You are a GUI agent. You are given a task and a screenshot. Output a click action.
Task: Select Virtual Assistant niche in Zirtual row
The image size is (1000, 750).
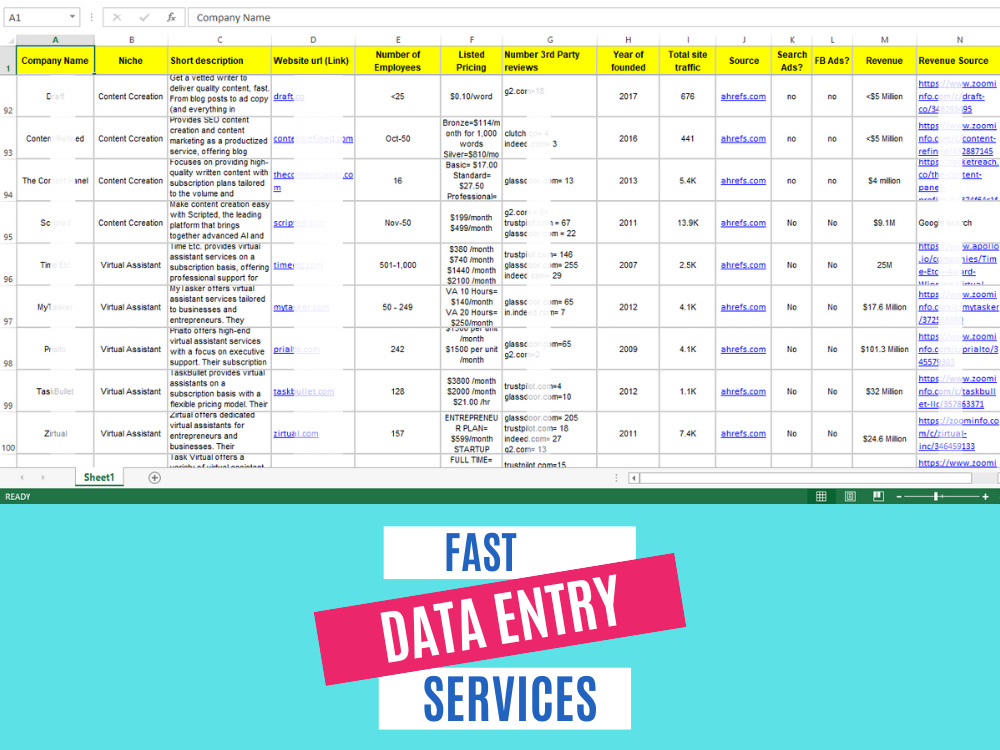click(131, 434)
